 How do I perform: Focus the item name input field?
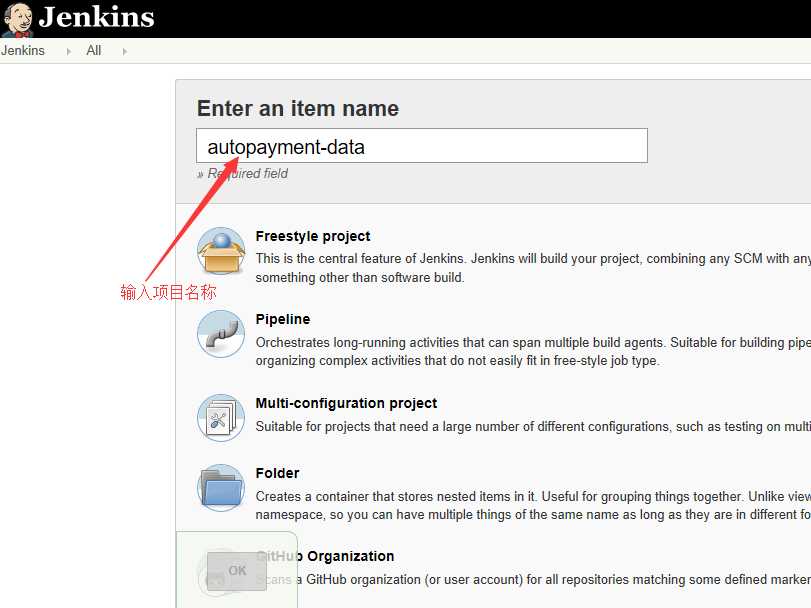(x=422, y=146)
